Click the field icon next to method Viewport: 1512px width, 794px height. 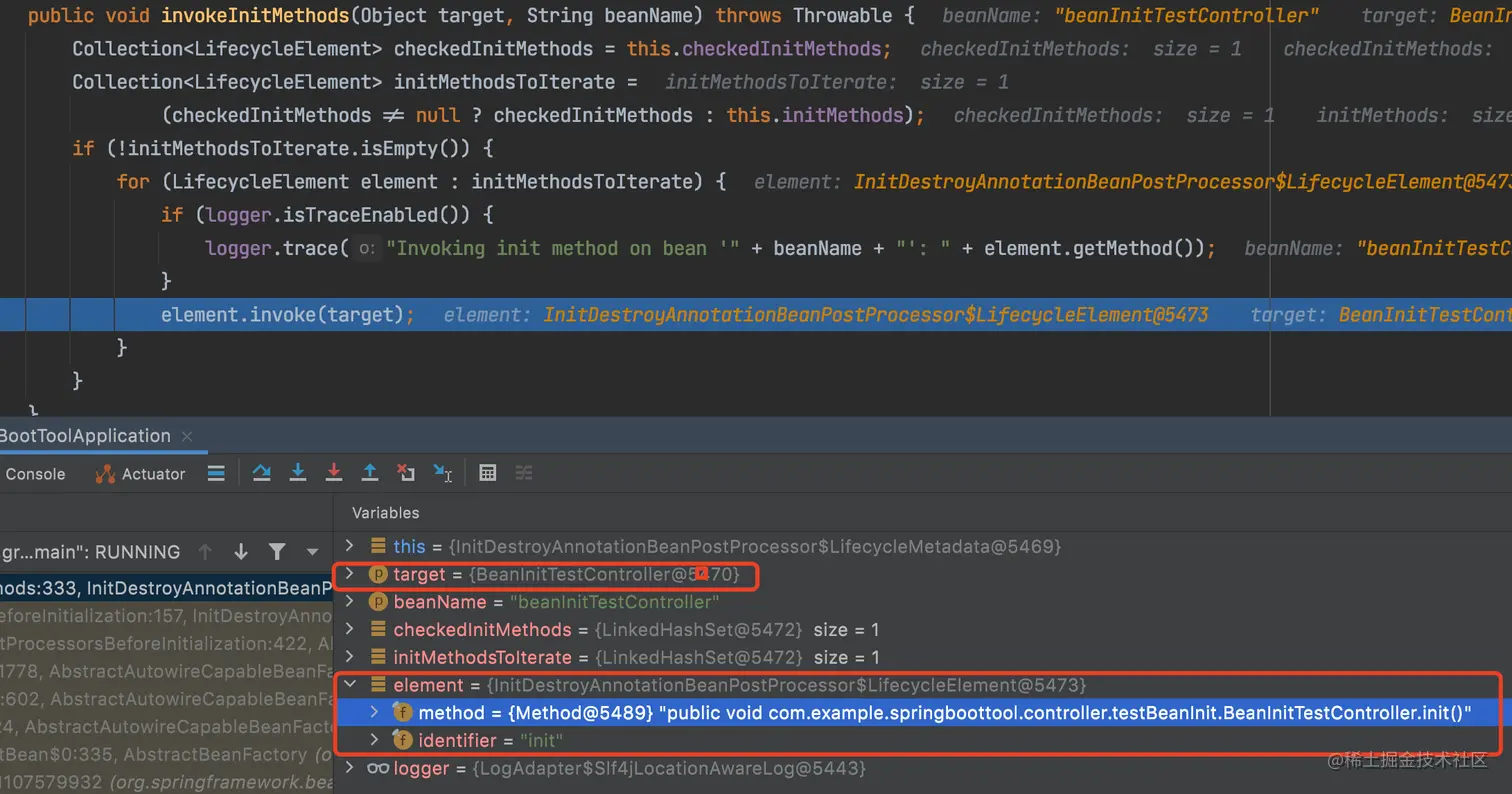coord(402,713)
